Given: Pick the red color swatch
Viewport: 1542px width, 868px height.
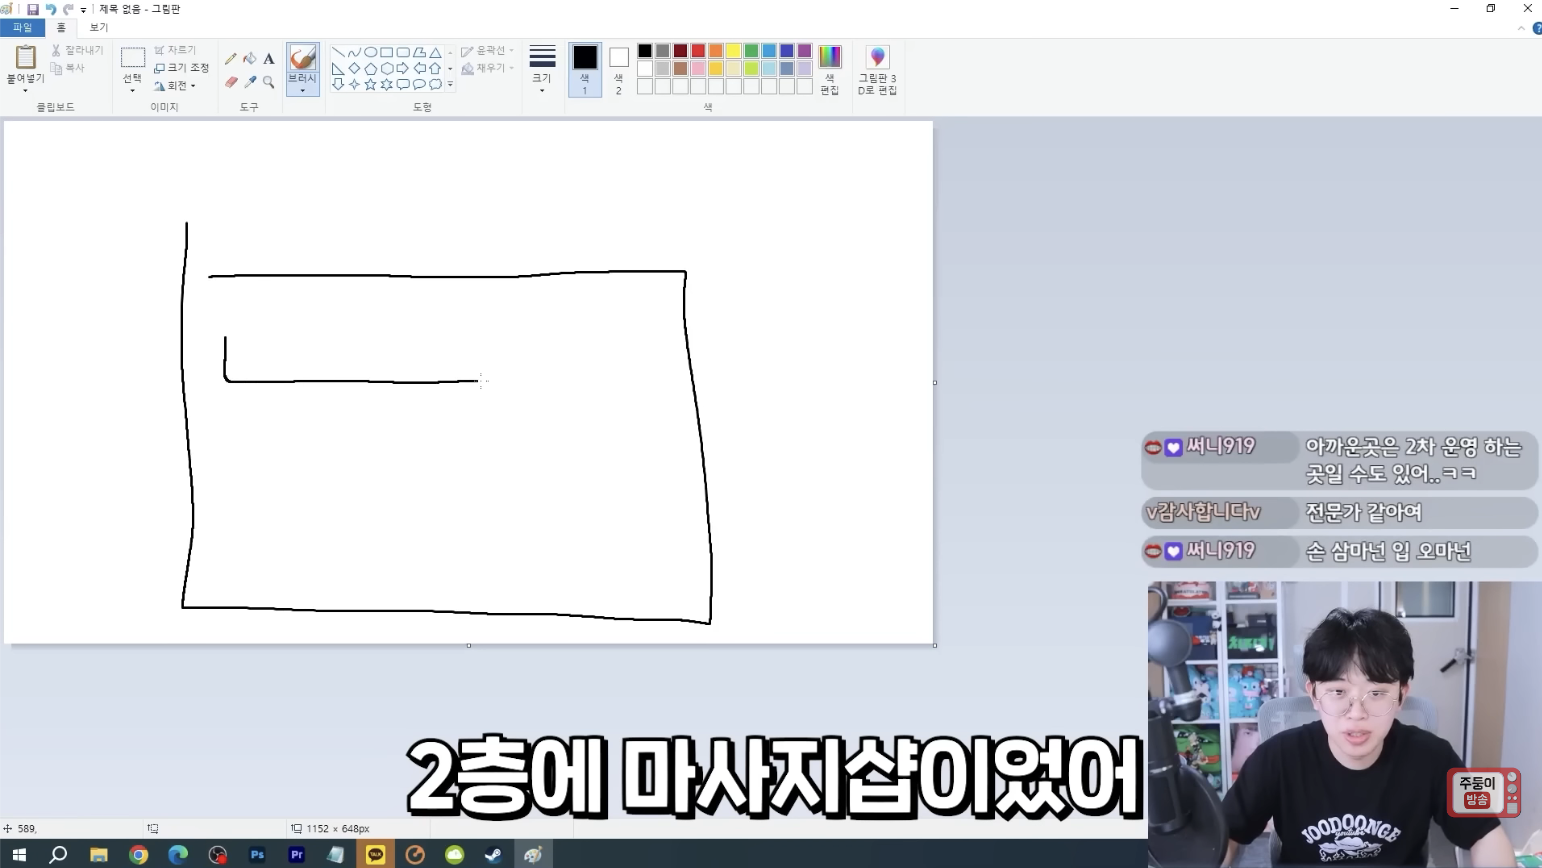Looking at the screenshot, I should click(698, 51).
